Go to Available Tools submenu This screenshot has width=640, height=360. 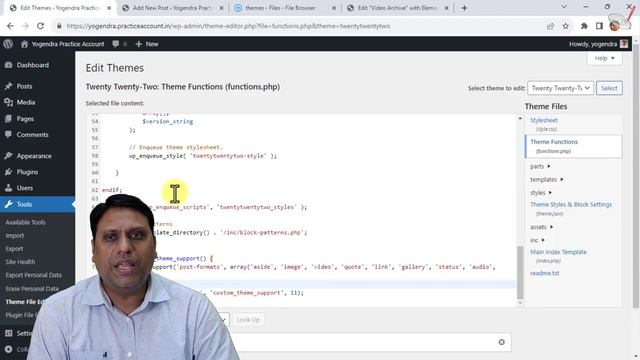[x=25, y=222]
